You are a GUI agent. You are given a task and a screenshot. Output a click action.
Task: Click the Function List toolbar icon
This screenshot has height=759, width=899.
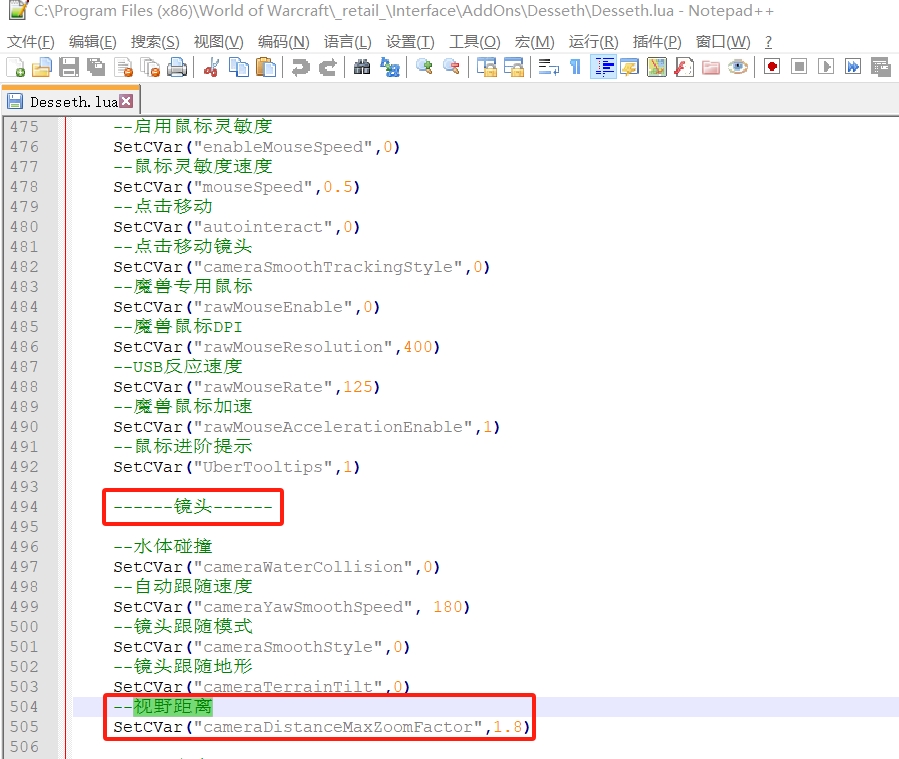click(x=683, y=67)
